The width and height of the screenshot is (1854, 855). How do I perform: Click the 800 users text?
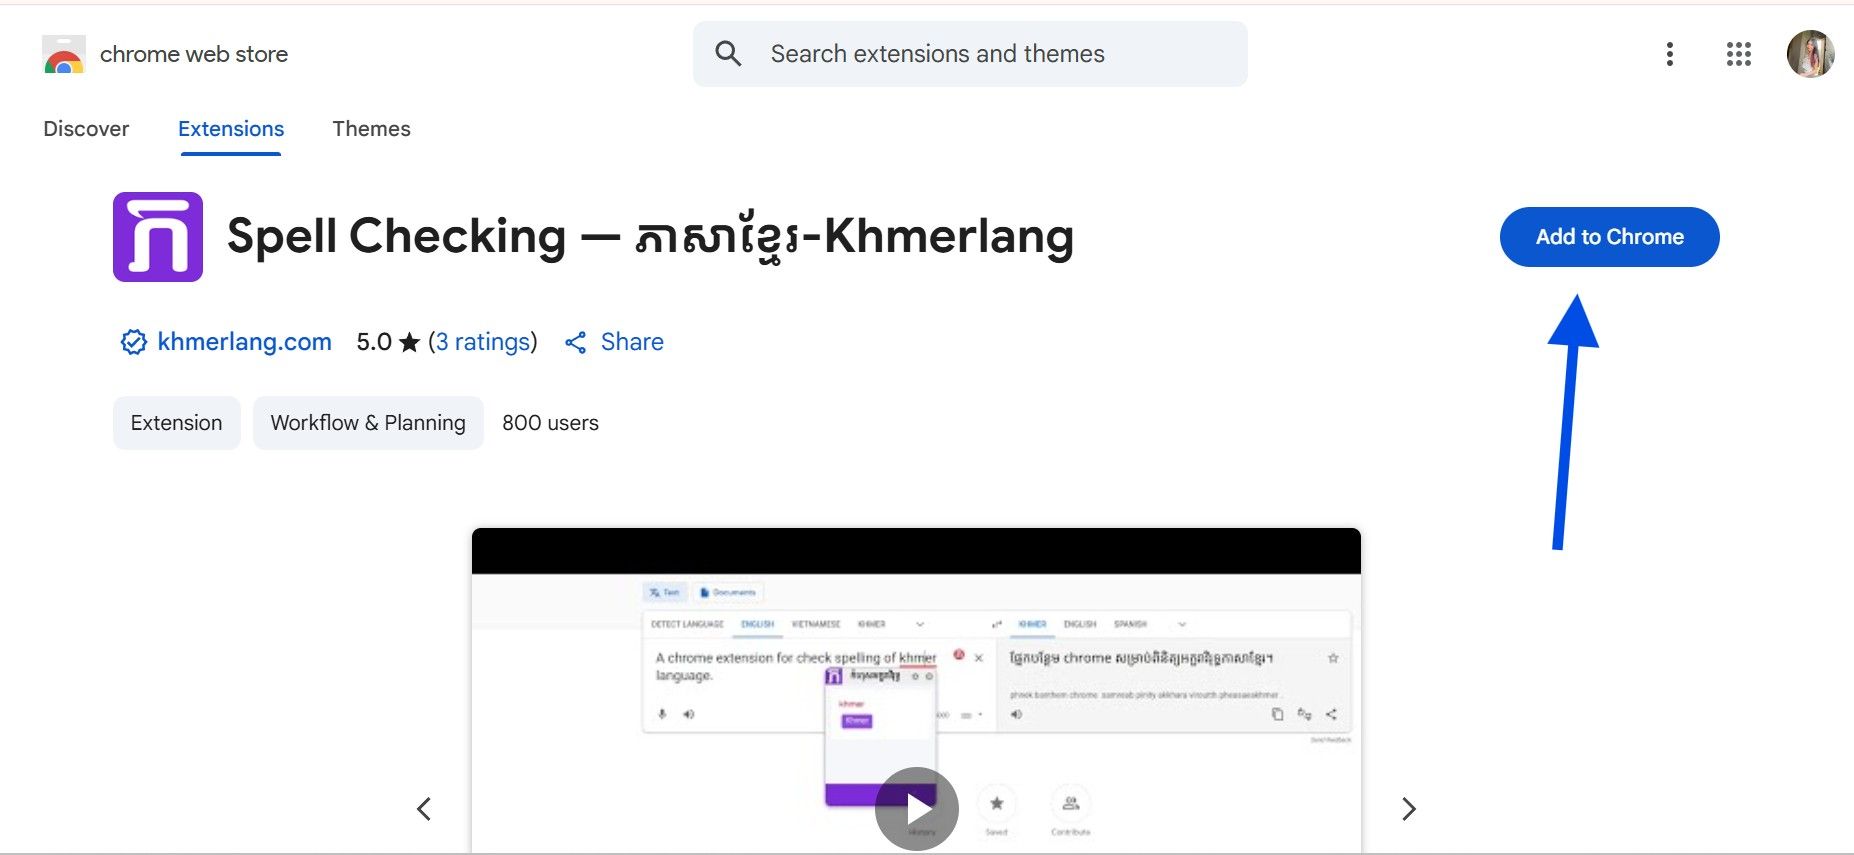point(550,423)
